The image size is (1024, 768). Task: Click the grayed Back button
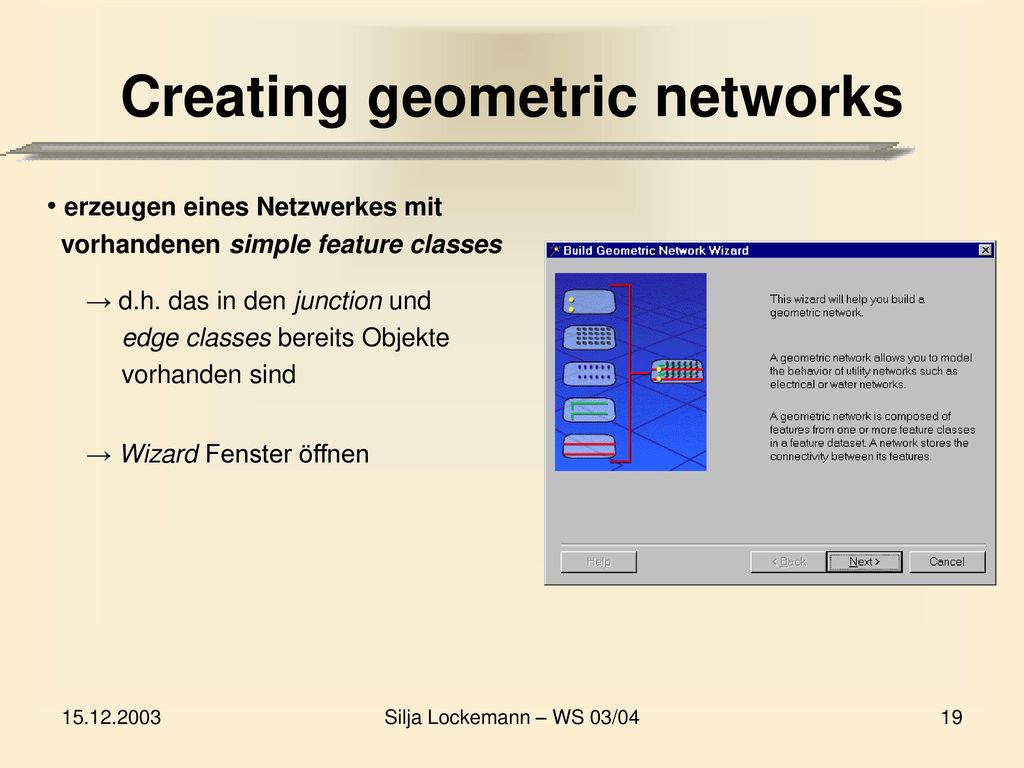click(788, 562)
